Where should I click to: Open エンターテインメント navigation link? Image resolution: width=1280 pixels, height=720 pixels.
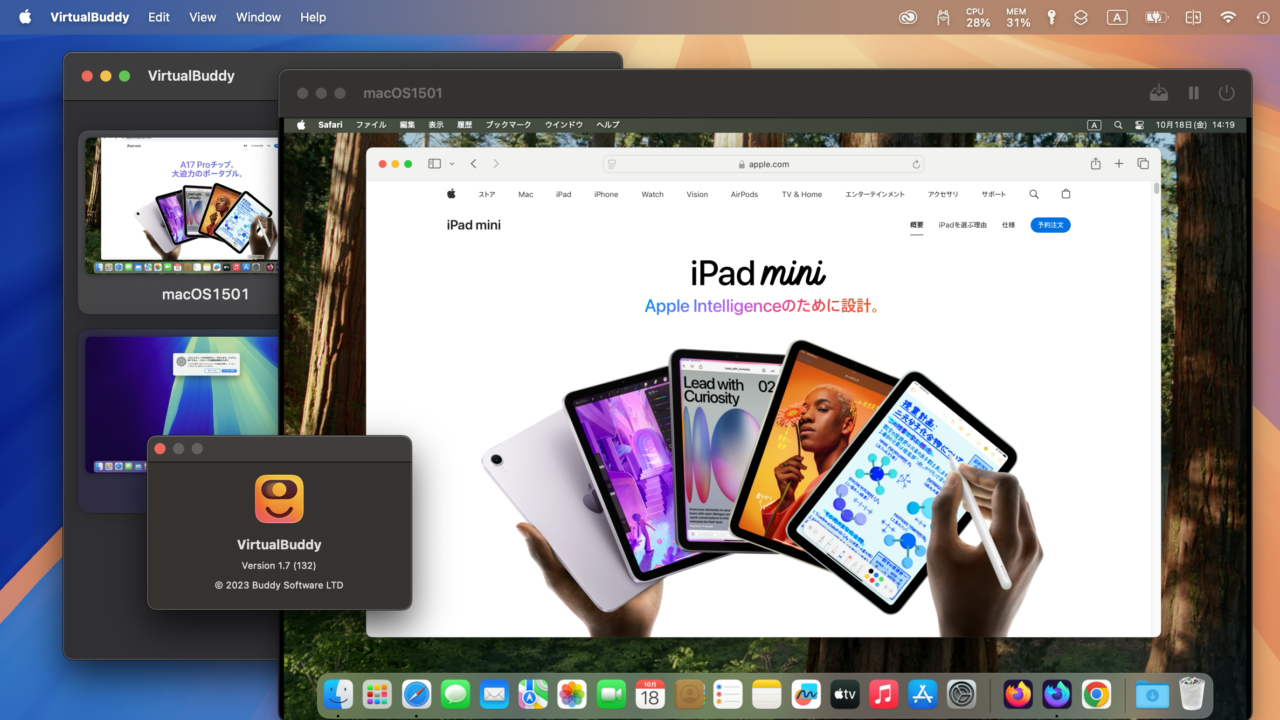875,195
